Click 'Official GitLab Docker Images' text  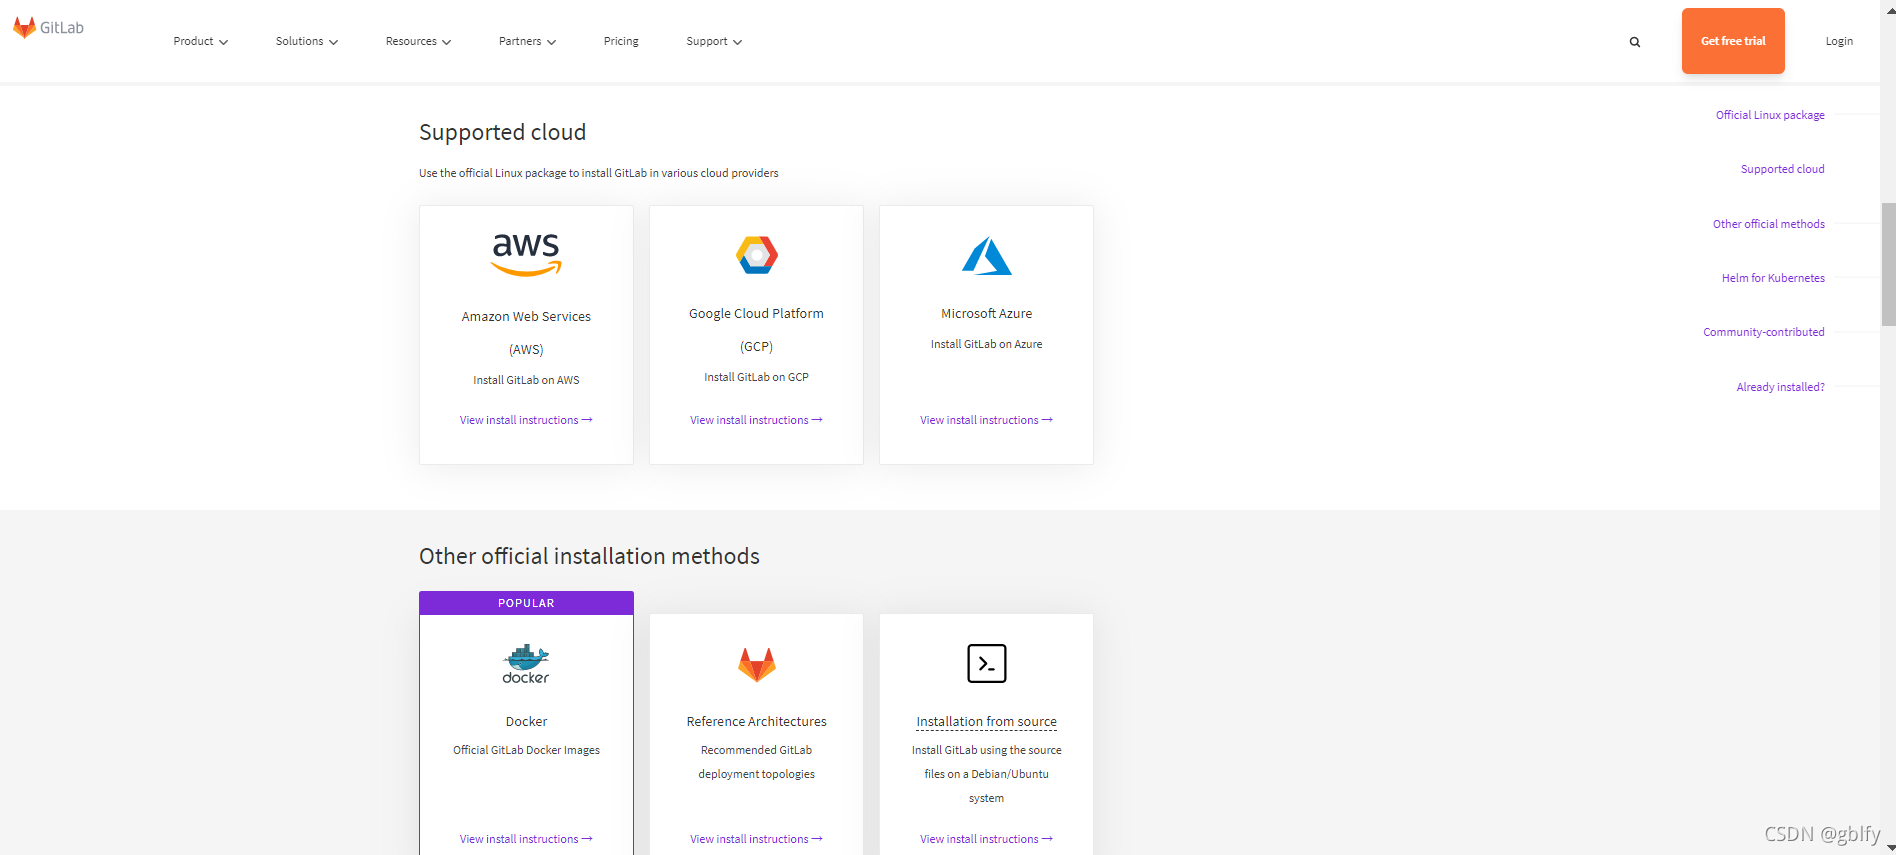pos(526,750)
